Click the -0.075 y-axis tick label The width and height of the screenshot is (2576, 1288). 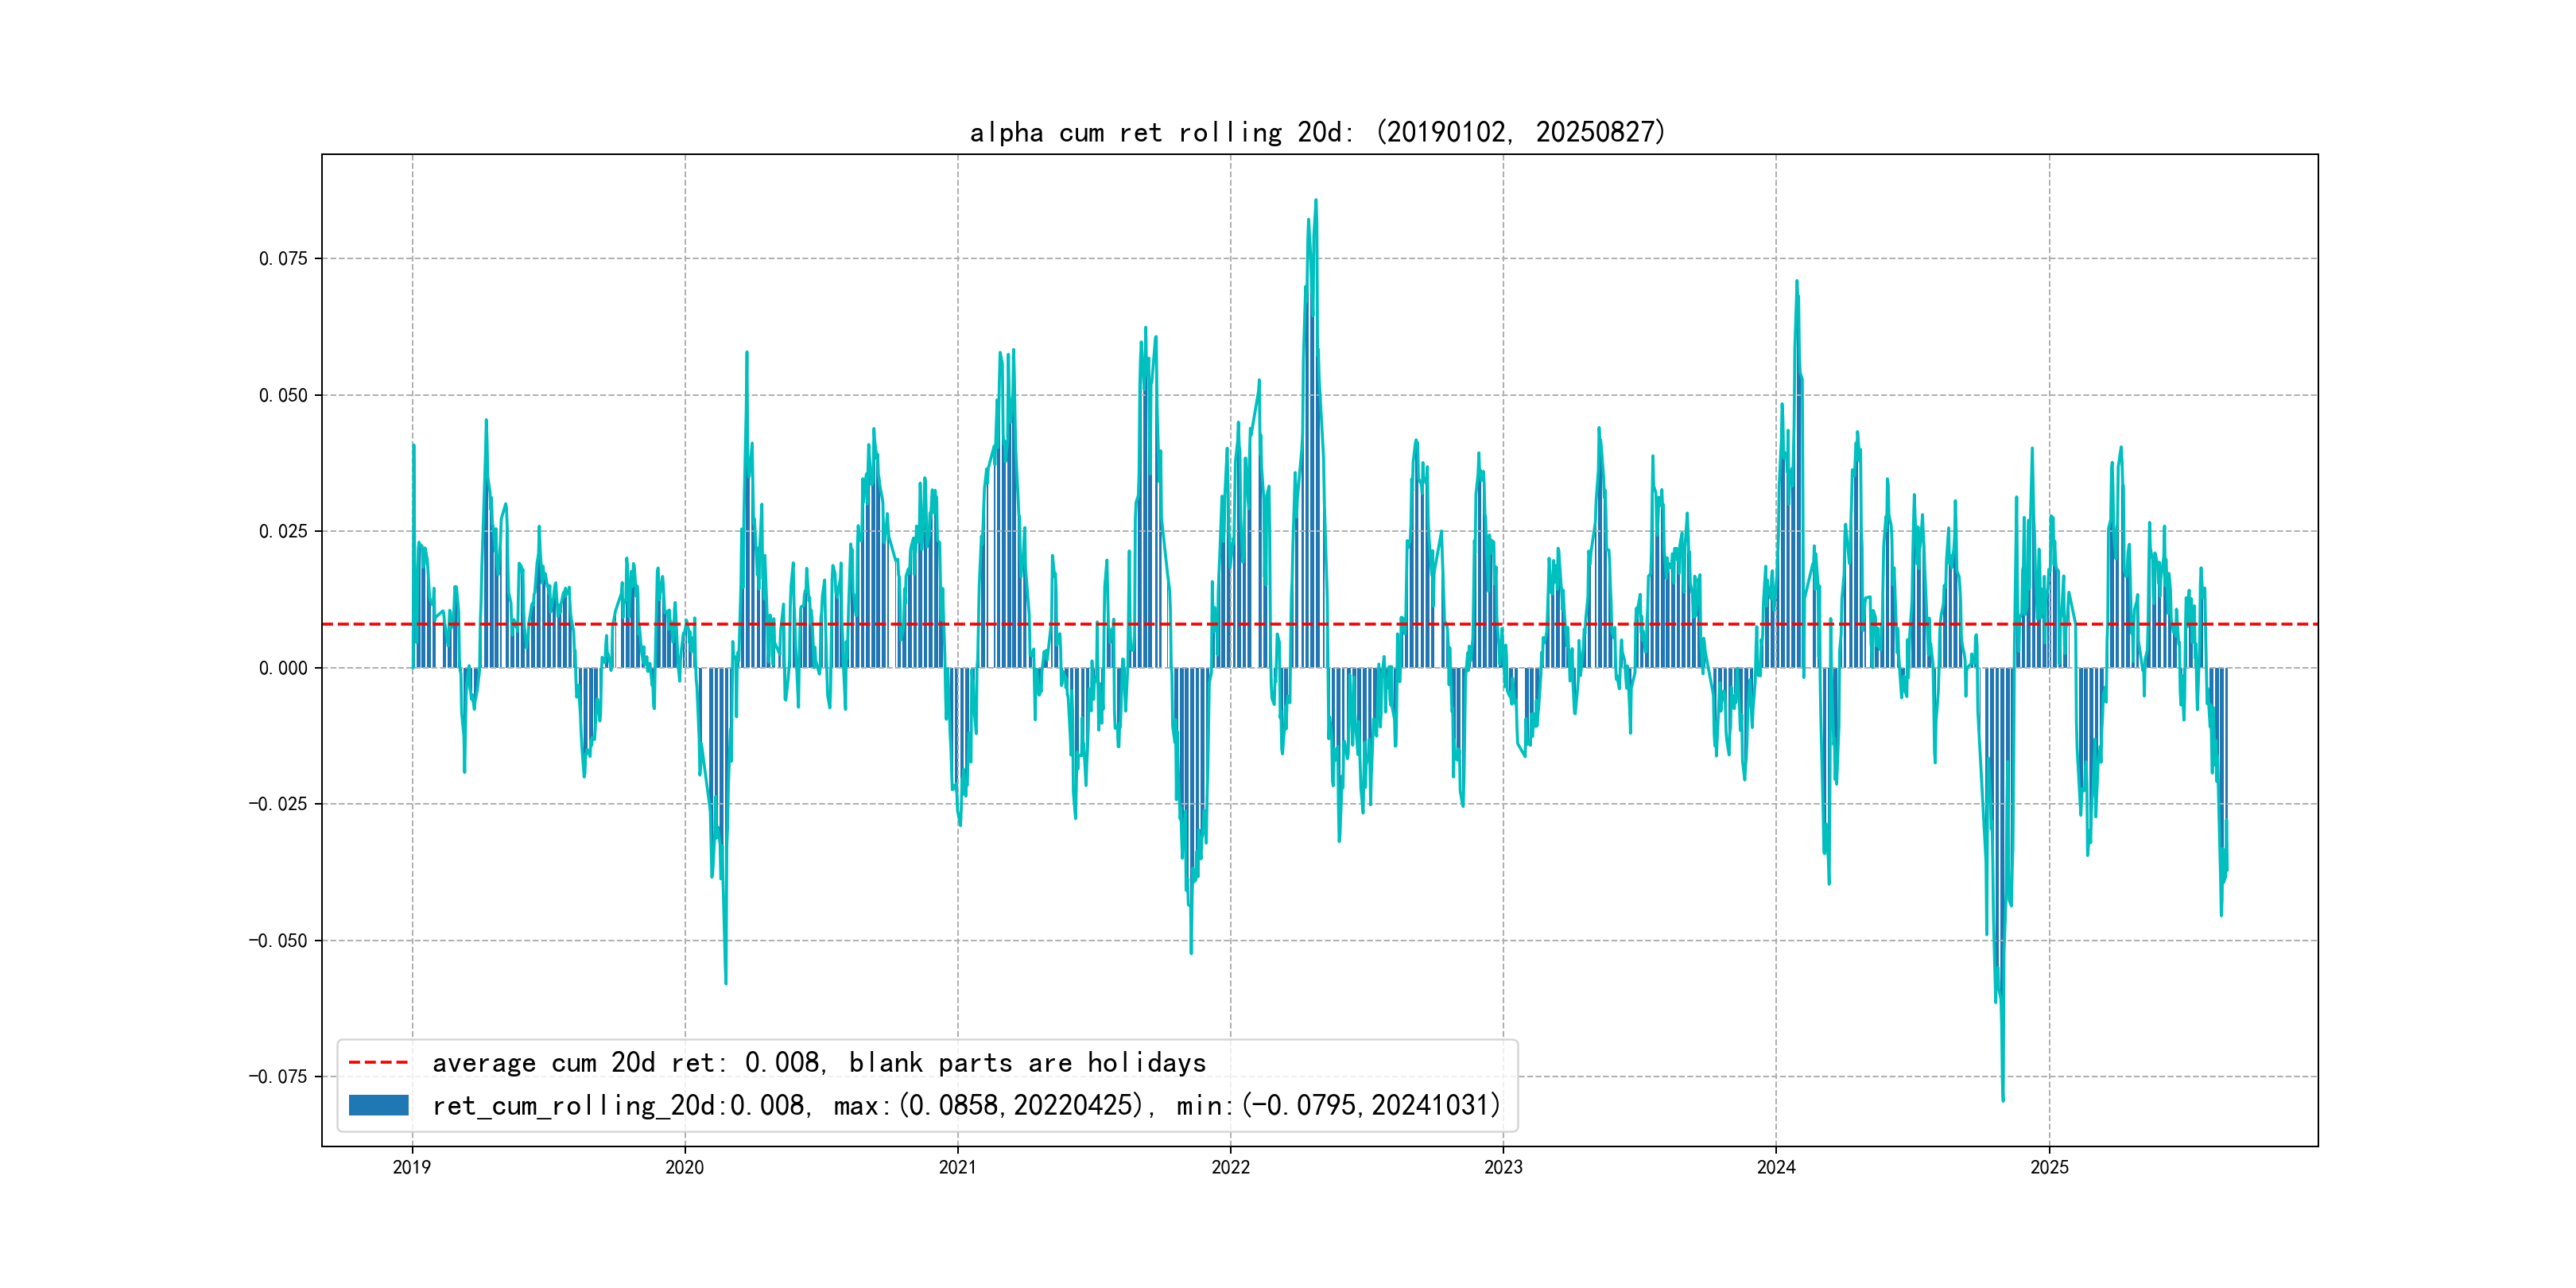click(x=278, y=1077)
